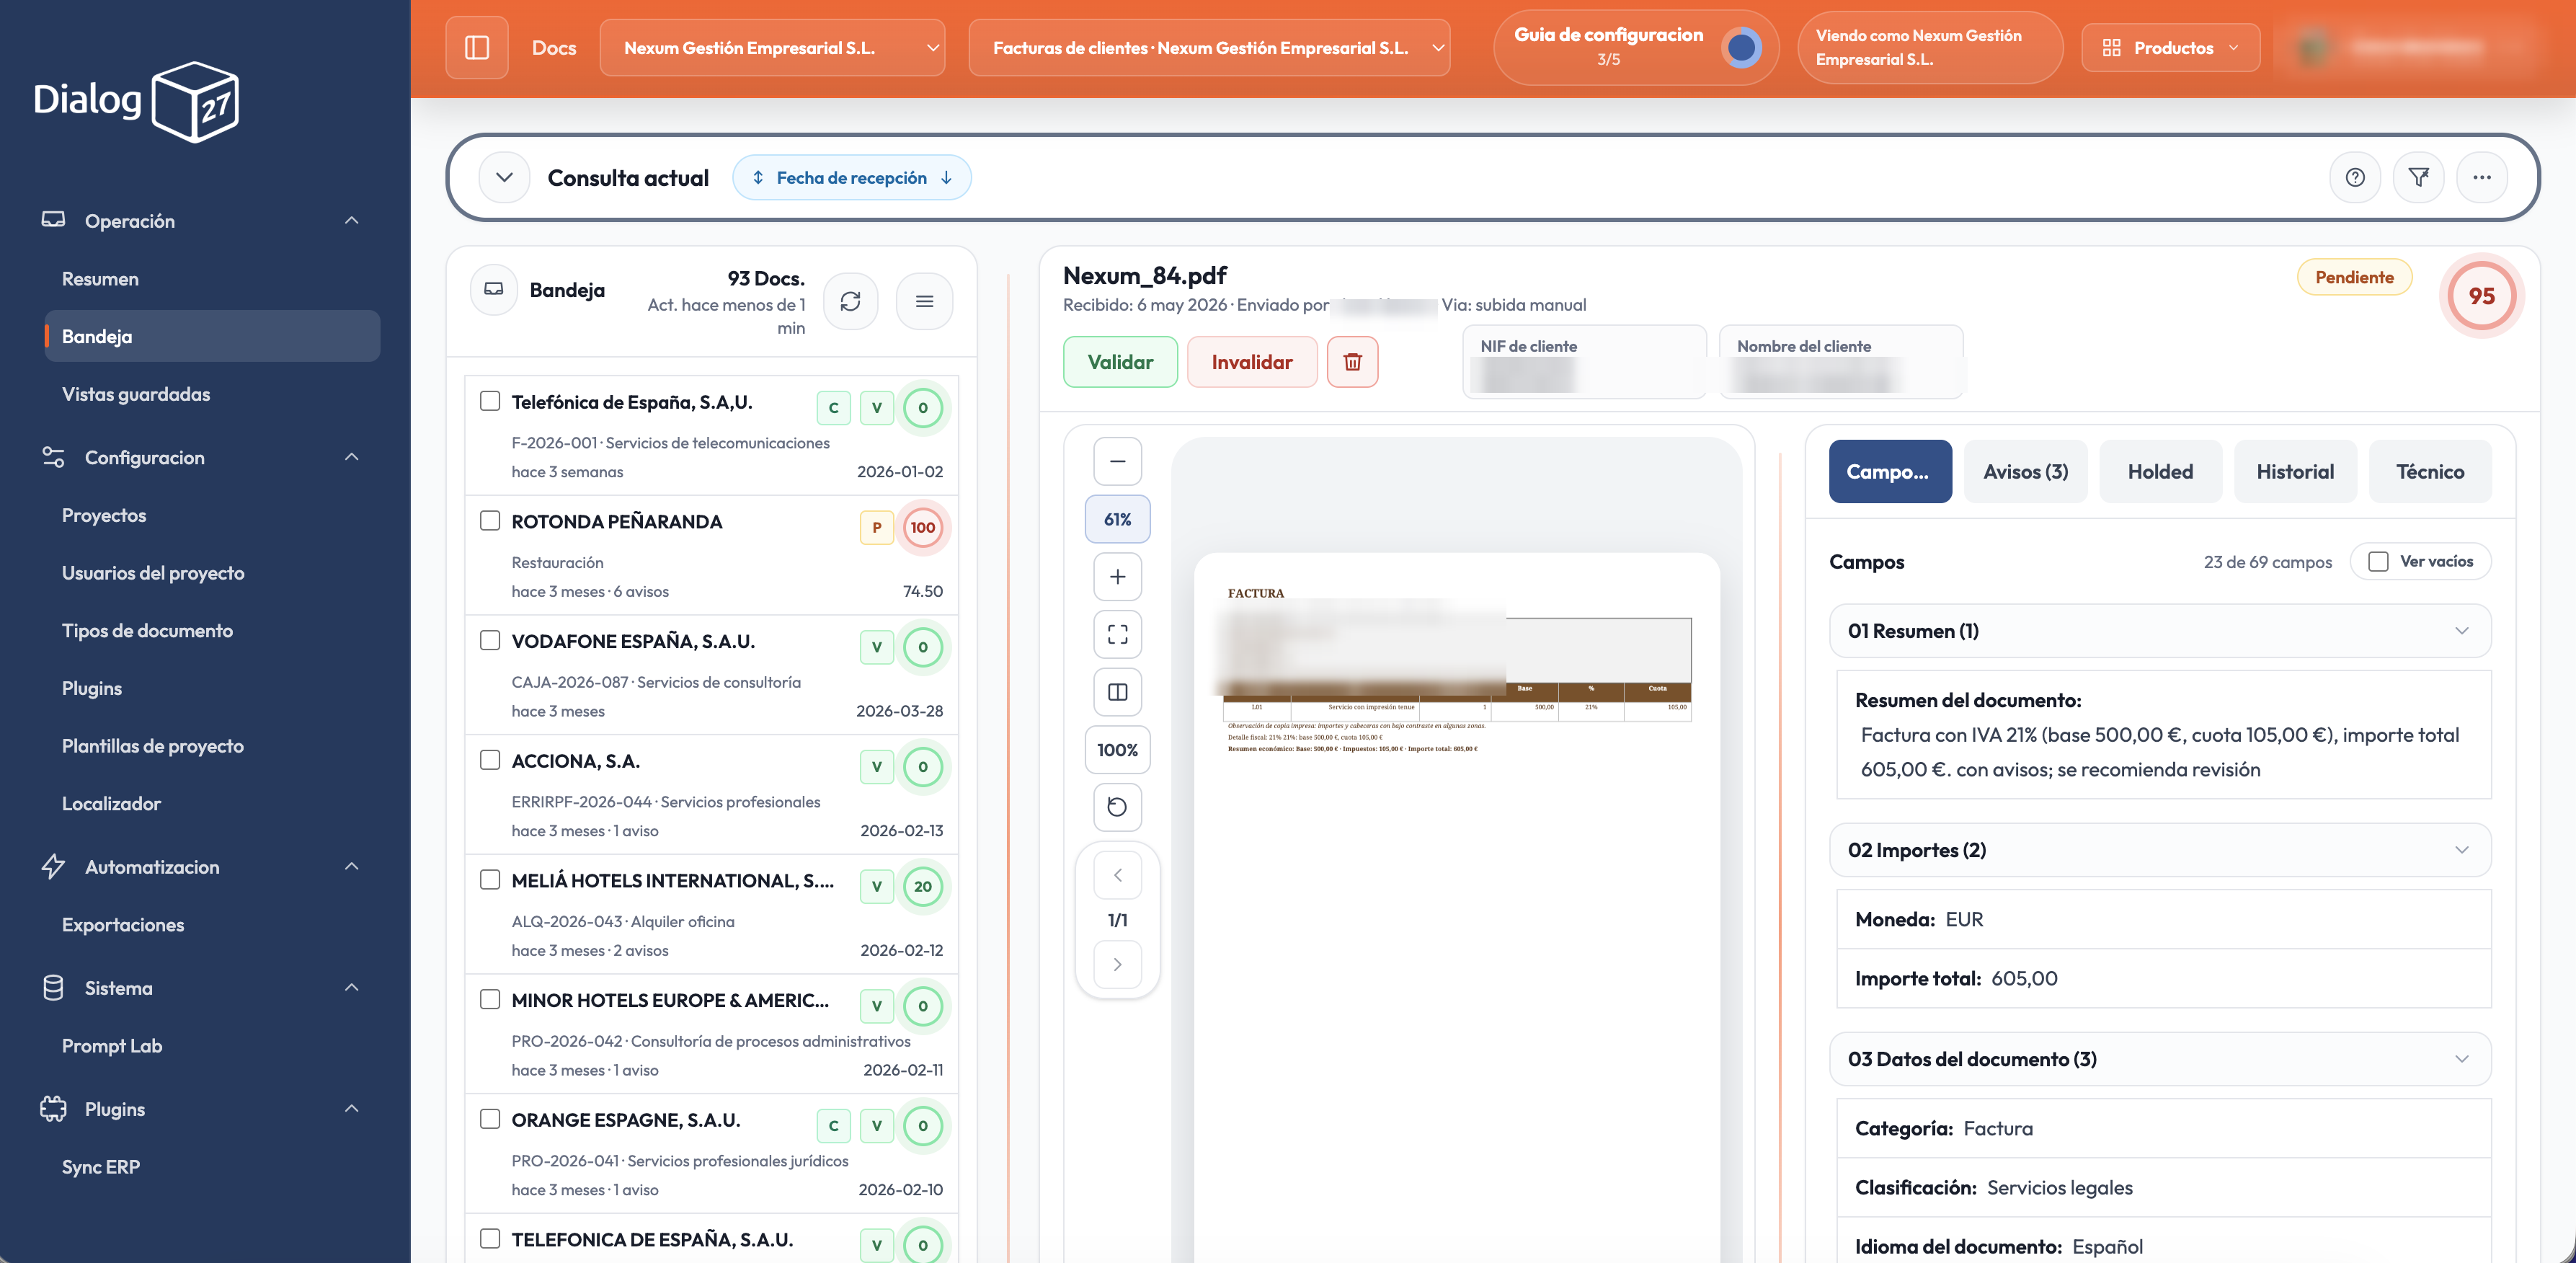Open Vistas guardadas in the sidebar
This screenshot has height=1263, width=2576.
pos(136,394)
